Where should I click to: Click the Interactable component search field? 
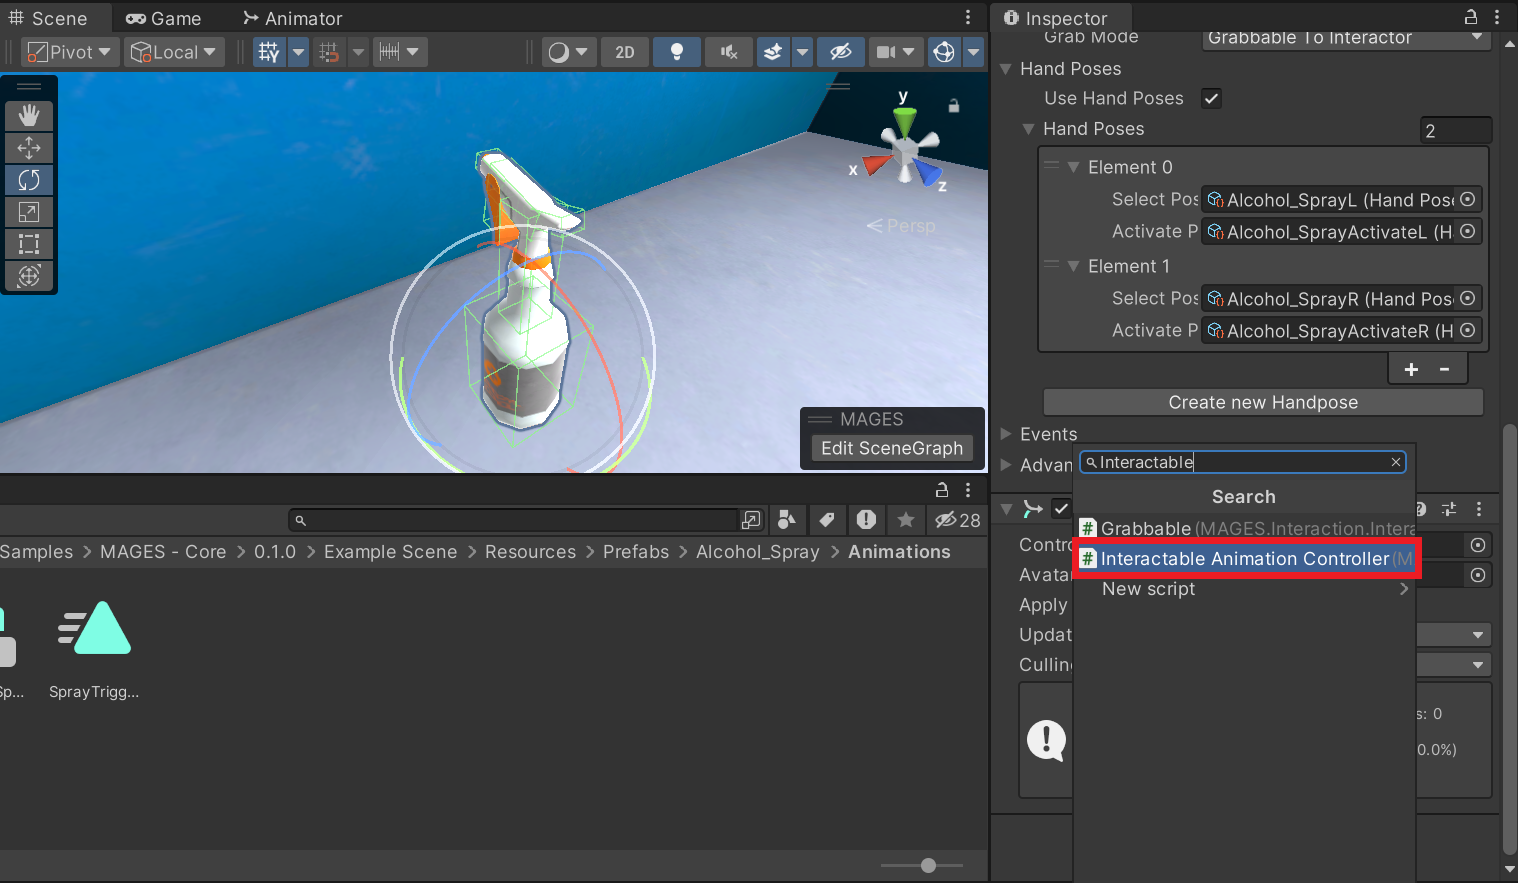click(1242, 462)
